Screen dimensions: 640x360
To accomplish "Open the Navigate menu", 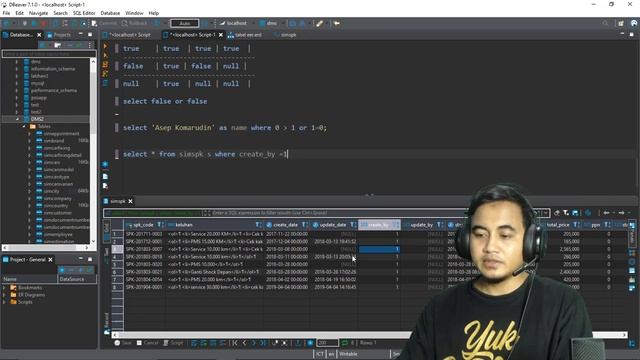I will pyautogui.click(x=38, y=13).
